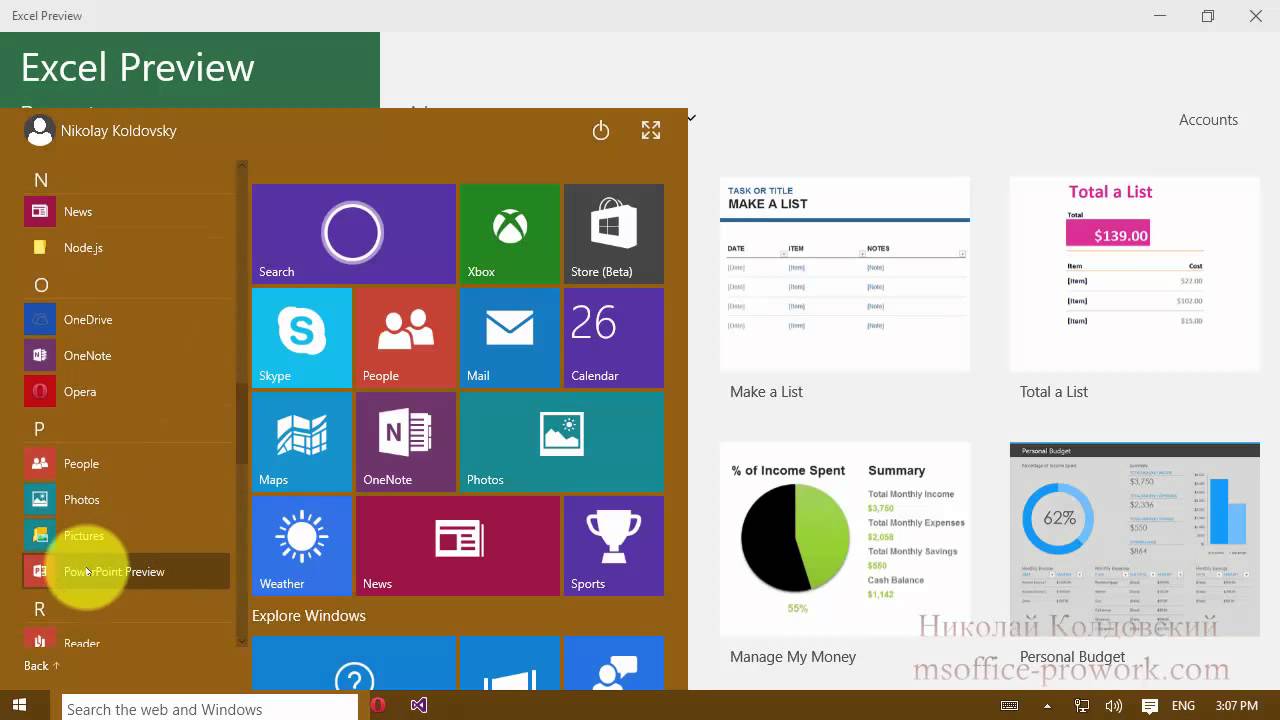Screen dimensions: 1280x720
Task: Open Opera from the taskbar
Action: (378, 705)
